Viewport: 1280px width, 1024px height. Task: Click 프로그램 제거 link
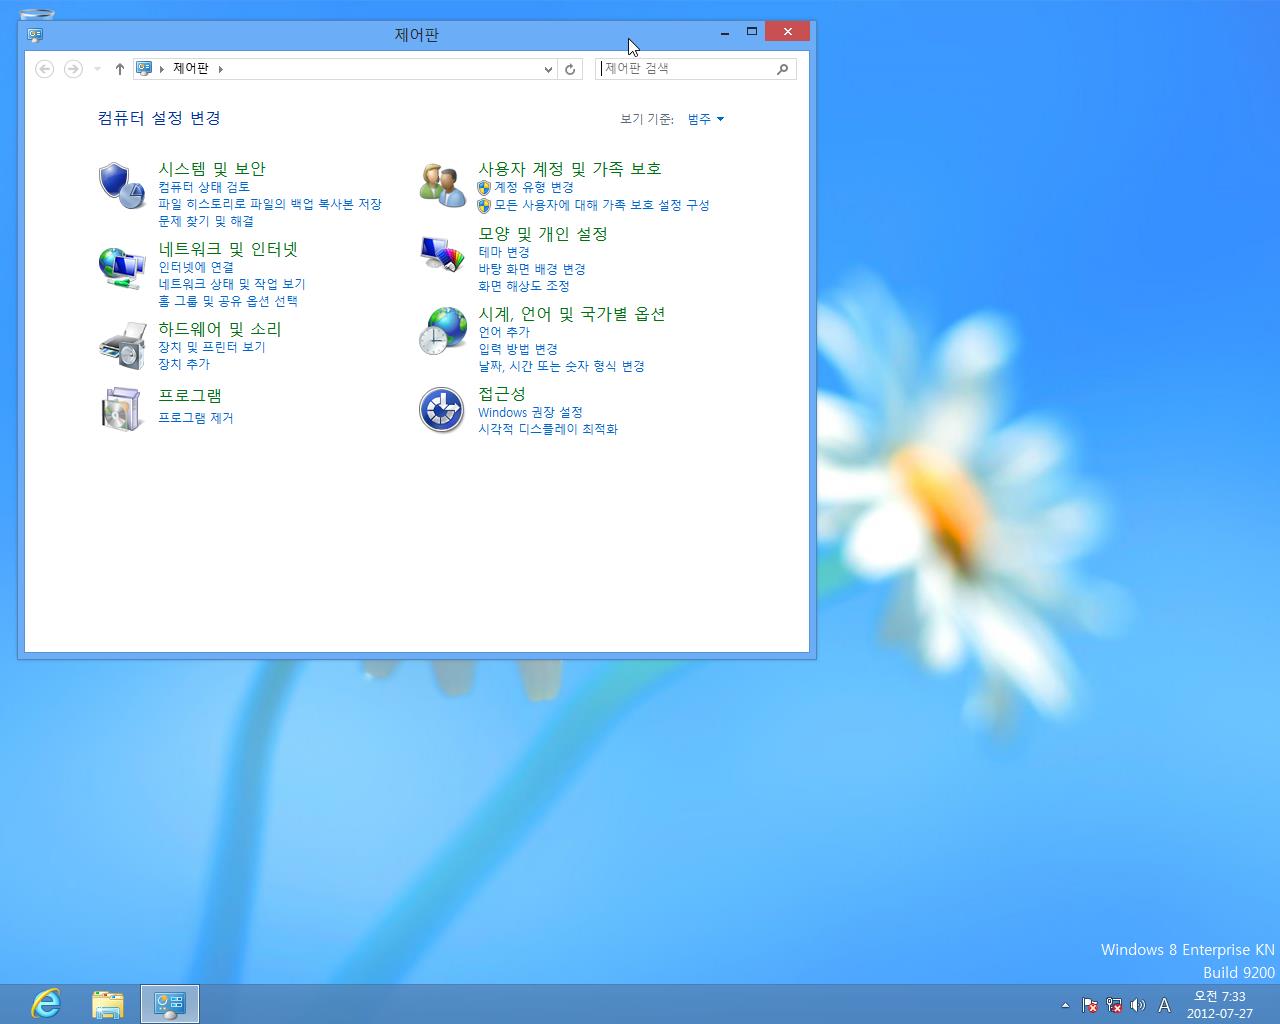point(196,418)
